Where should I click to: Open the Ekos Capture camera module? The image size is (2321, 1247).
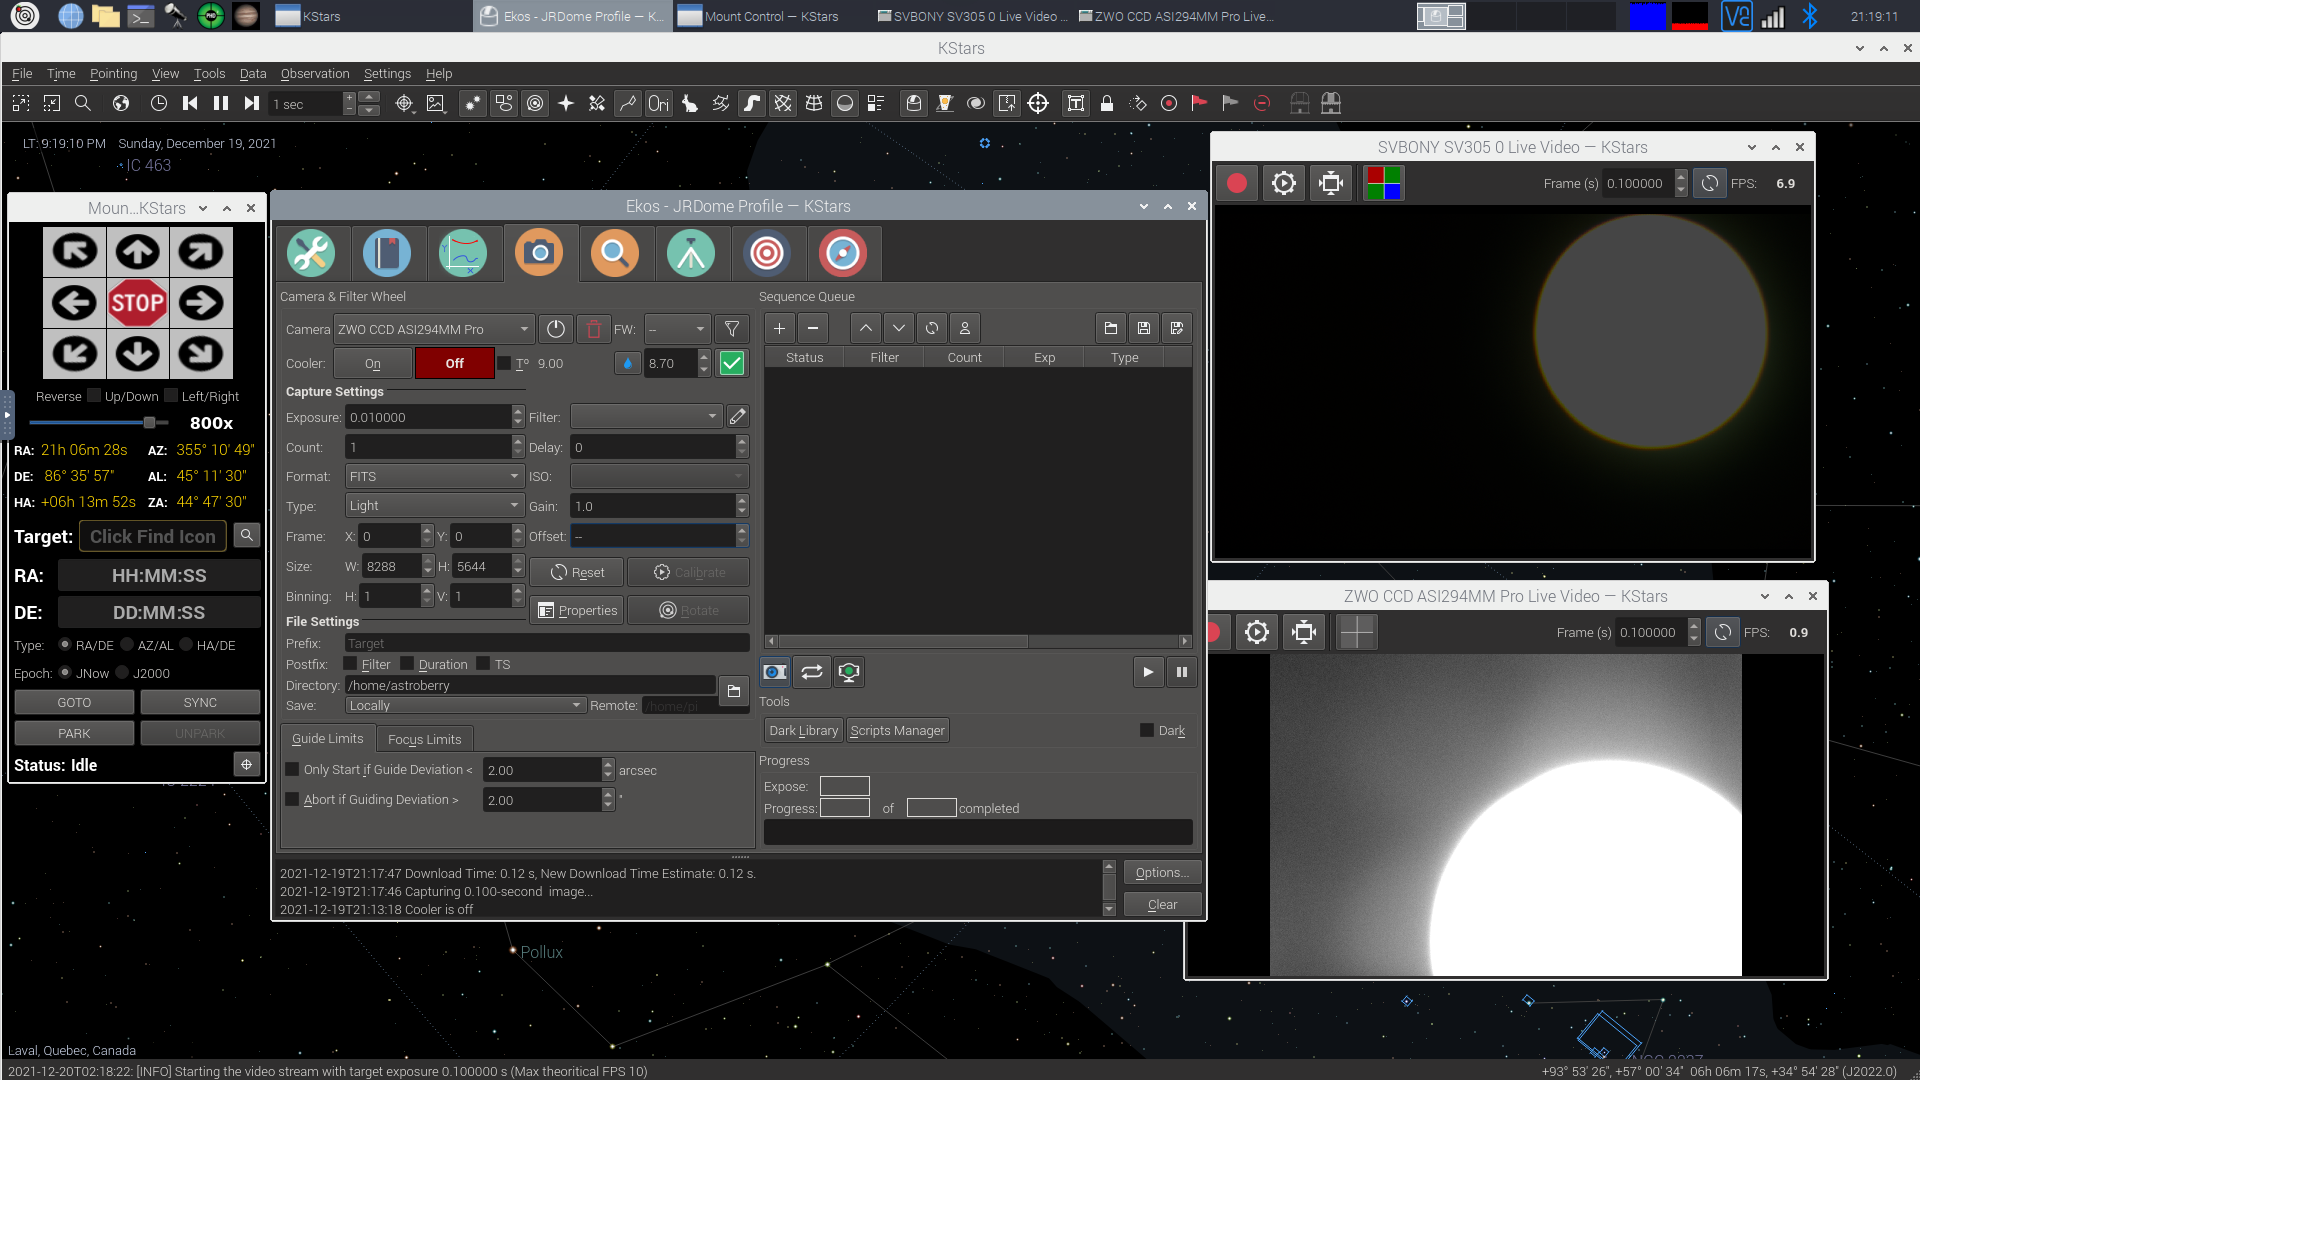click(x=539, y=253)
